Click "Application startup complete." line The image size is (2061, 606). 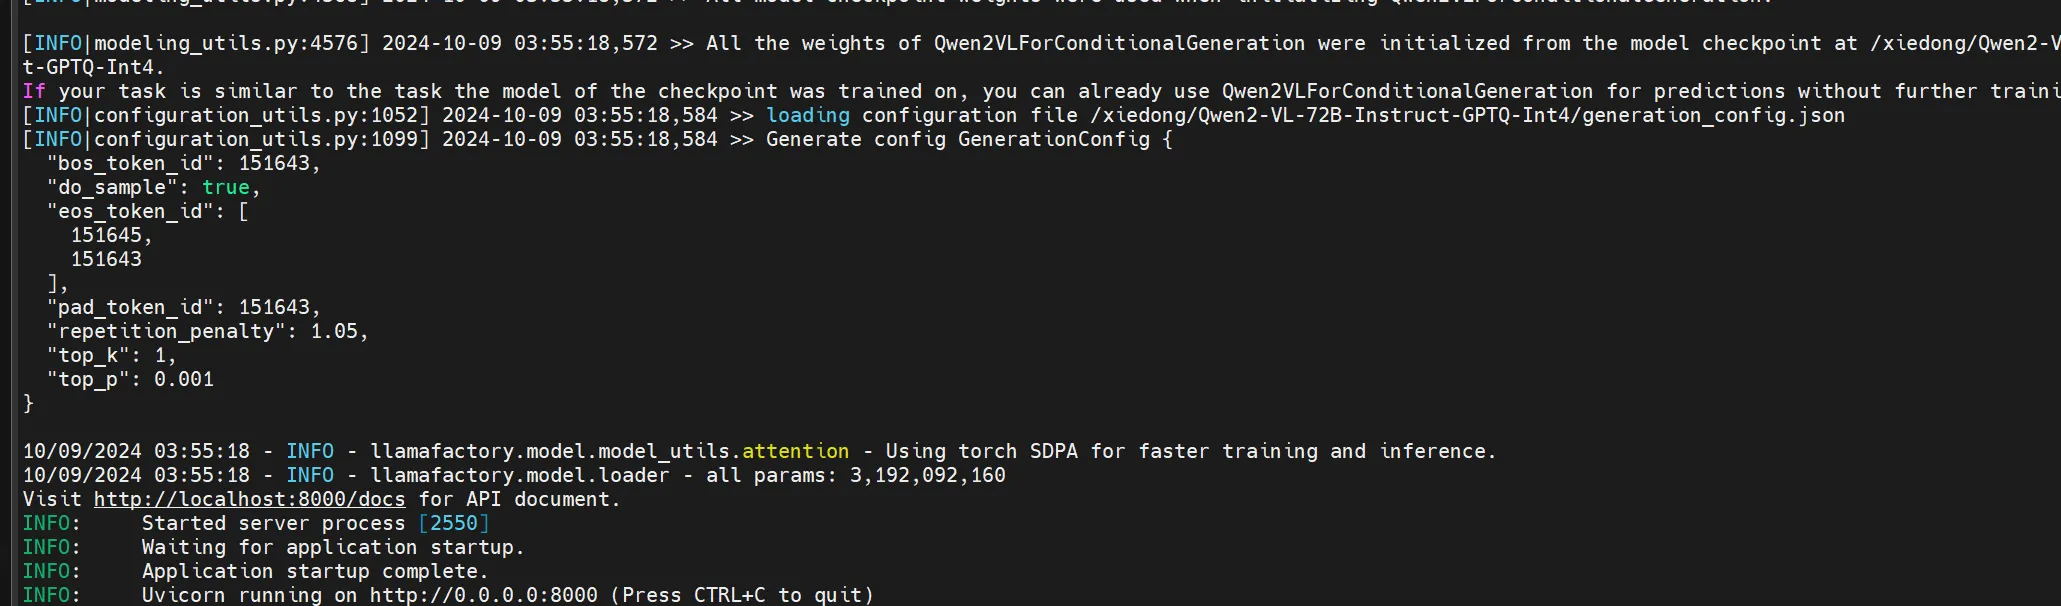click(315, 571)
